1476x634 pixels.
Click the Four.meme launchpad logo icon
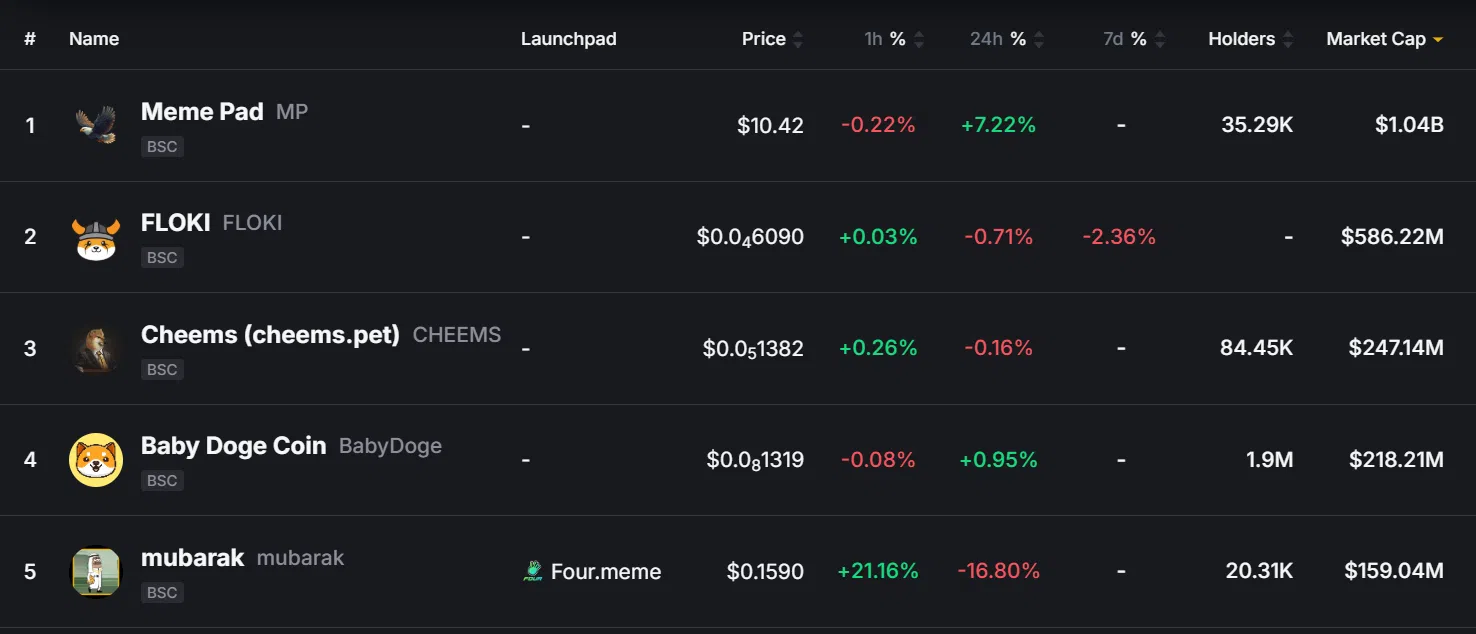click(x=533, y=572)
